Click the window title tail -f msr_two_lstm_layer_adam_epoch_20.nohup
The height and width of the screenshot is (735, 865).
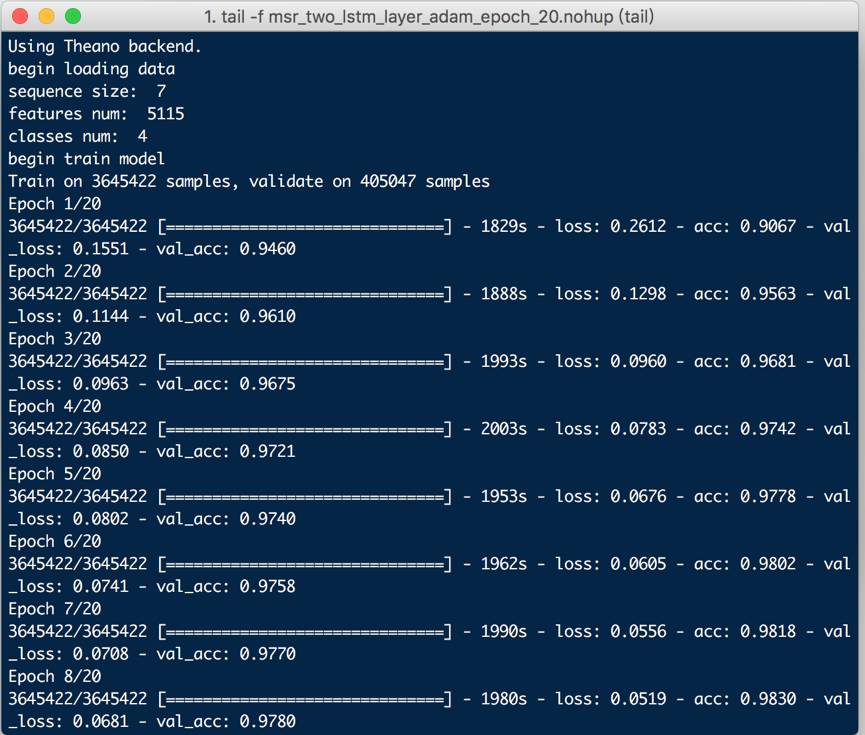tap(429, 17)
